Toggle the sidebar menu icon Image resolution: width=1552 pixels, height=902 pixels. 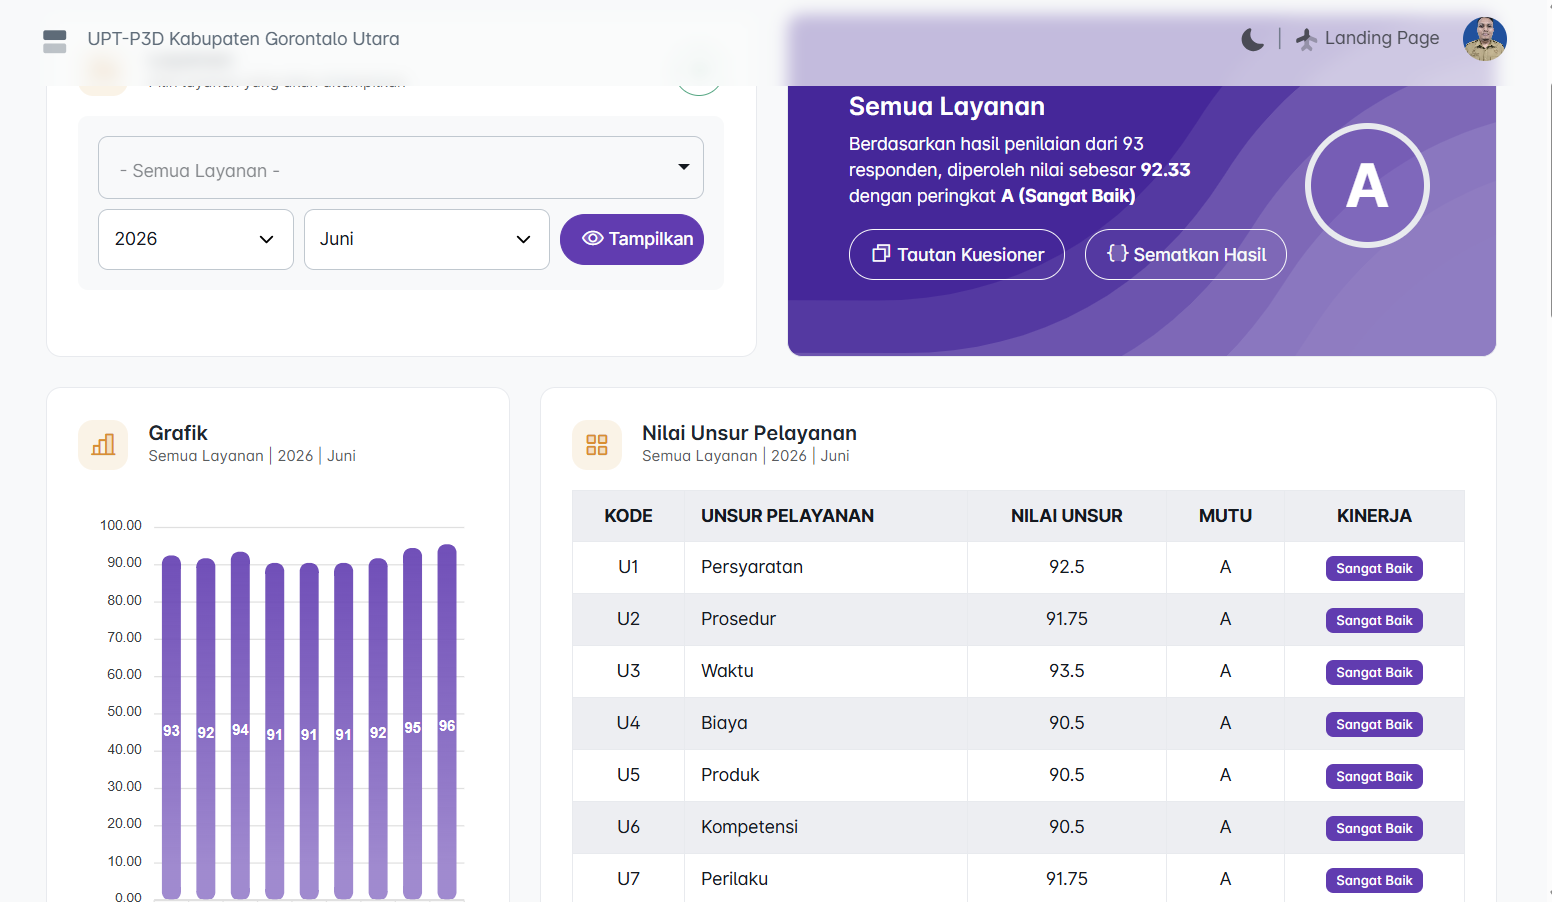[55, 41]
